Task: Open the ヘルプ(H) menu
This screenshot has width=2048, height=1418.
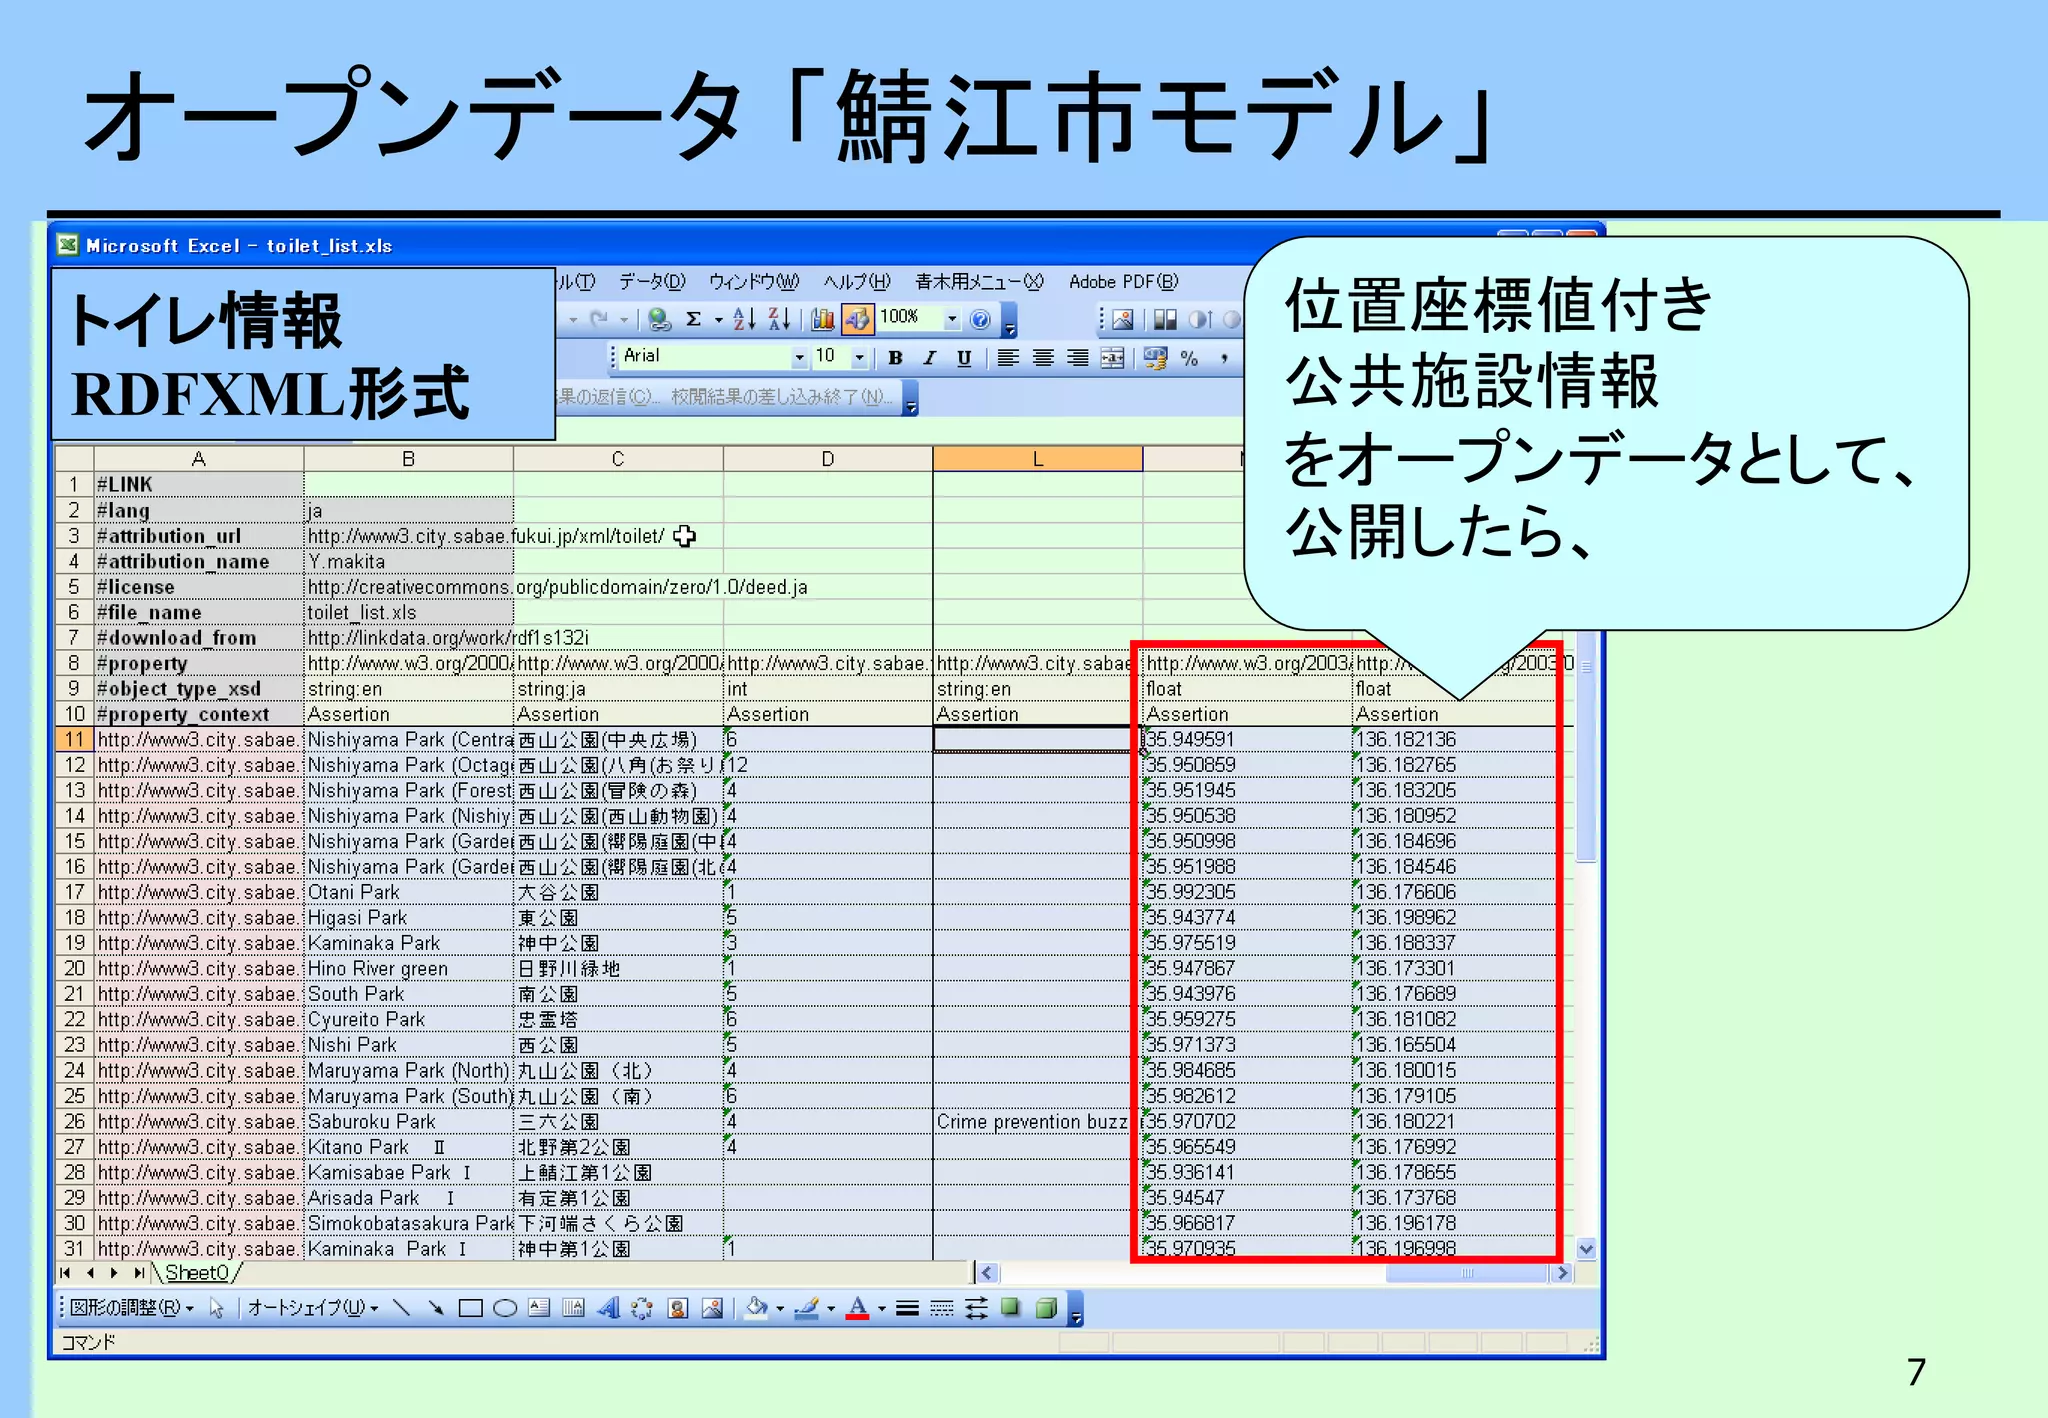Action: click(857, 282)
